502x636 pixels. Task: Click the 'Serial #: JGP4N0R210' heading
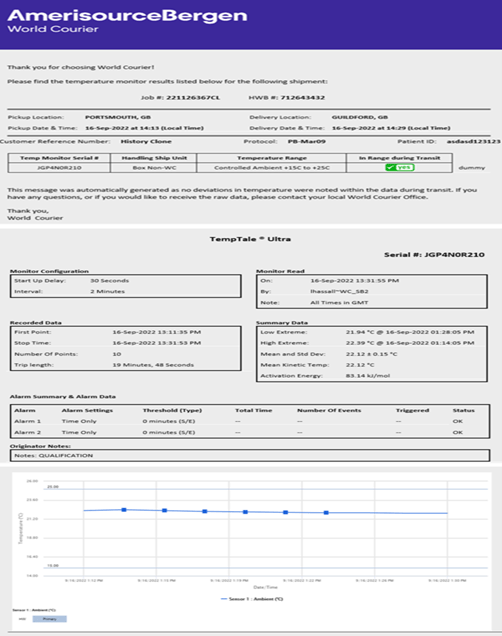click(434, 255)
